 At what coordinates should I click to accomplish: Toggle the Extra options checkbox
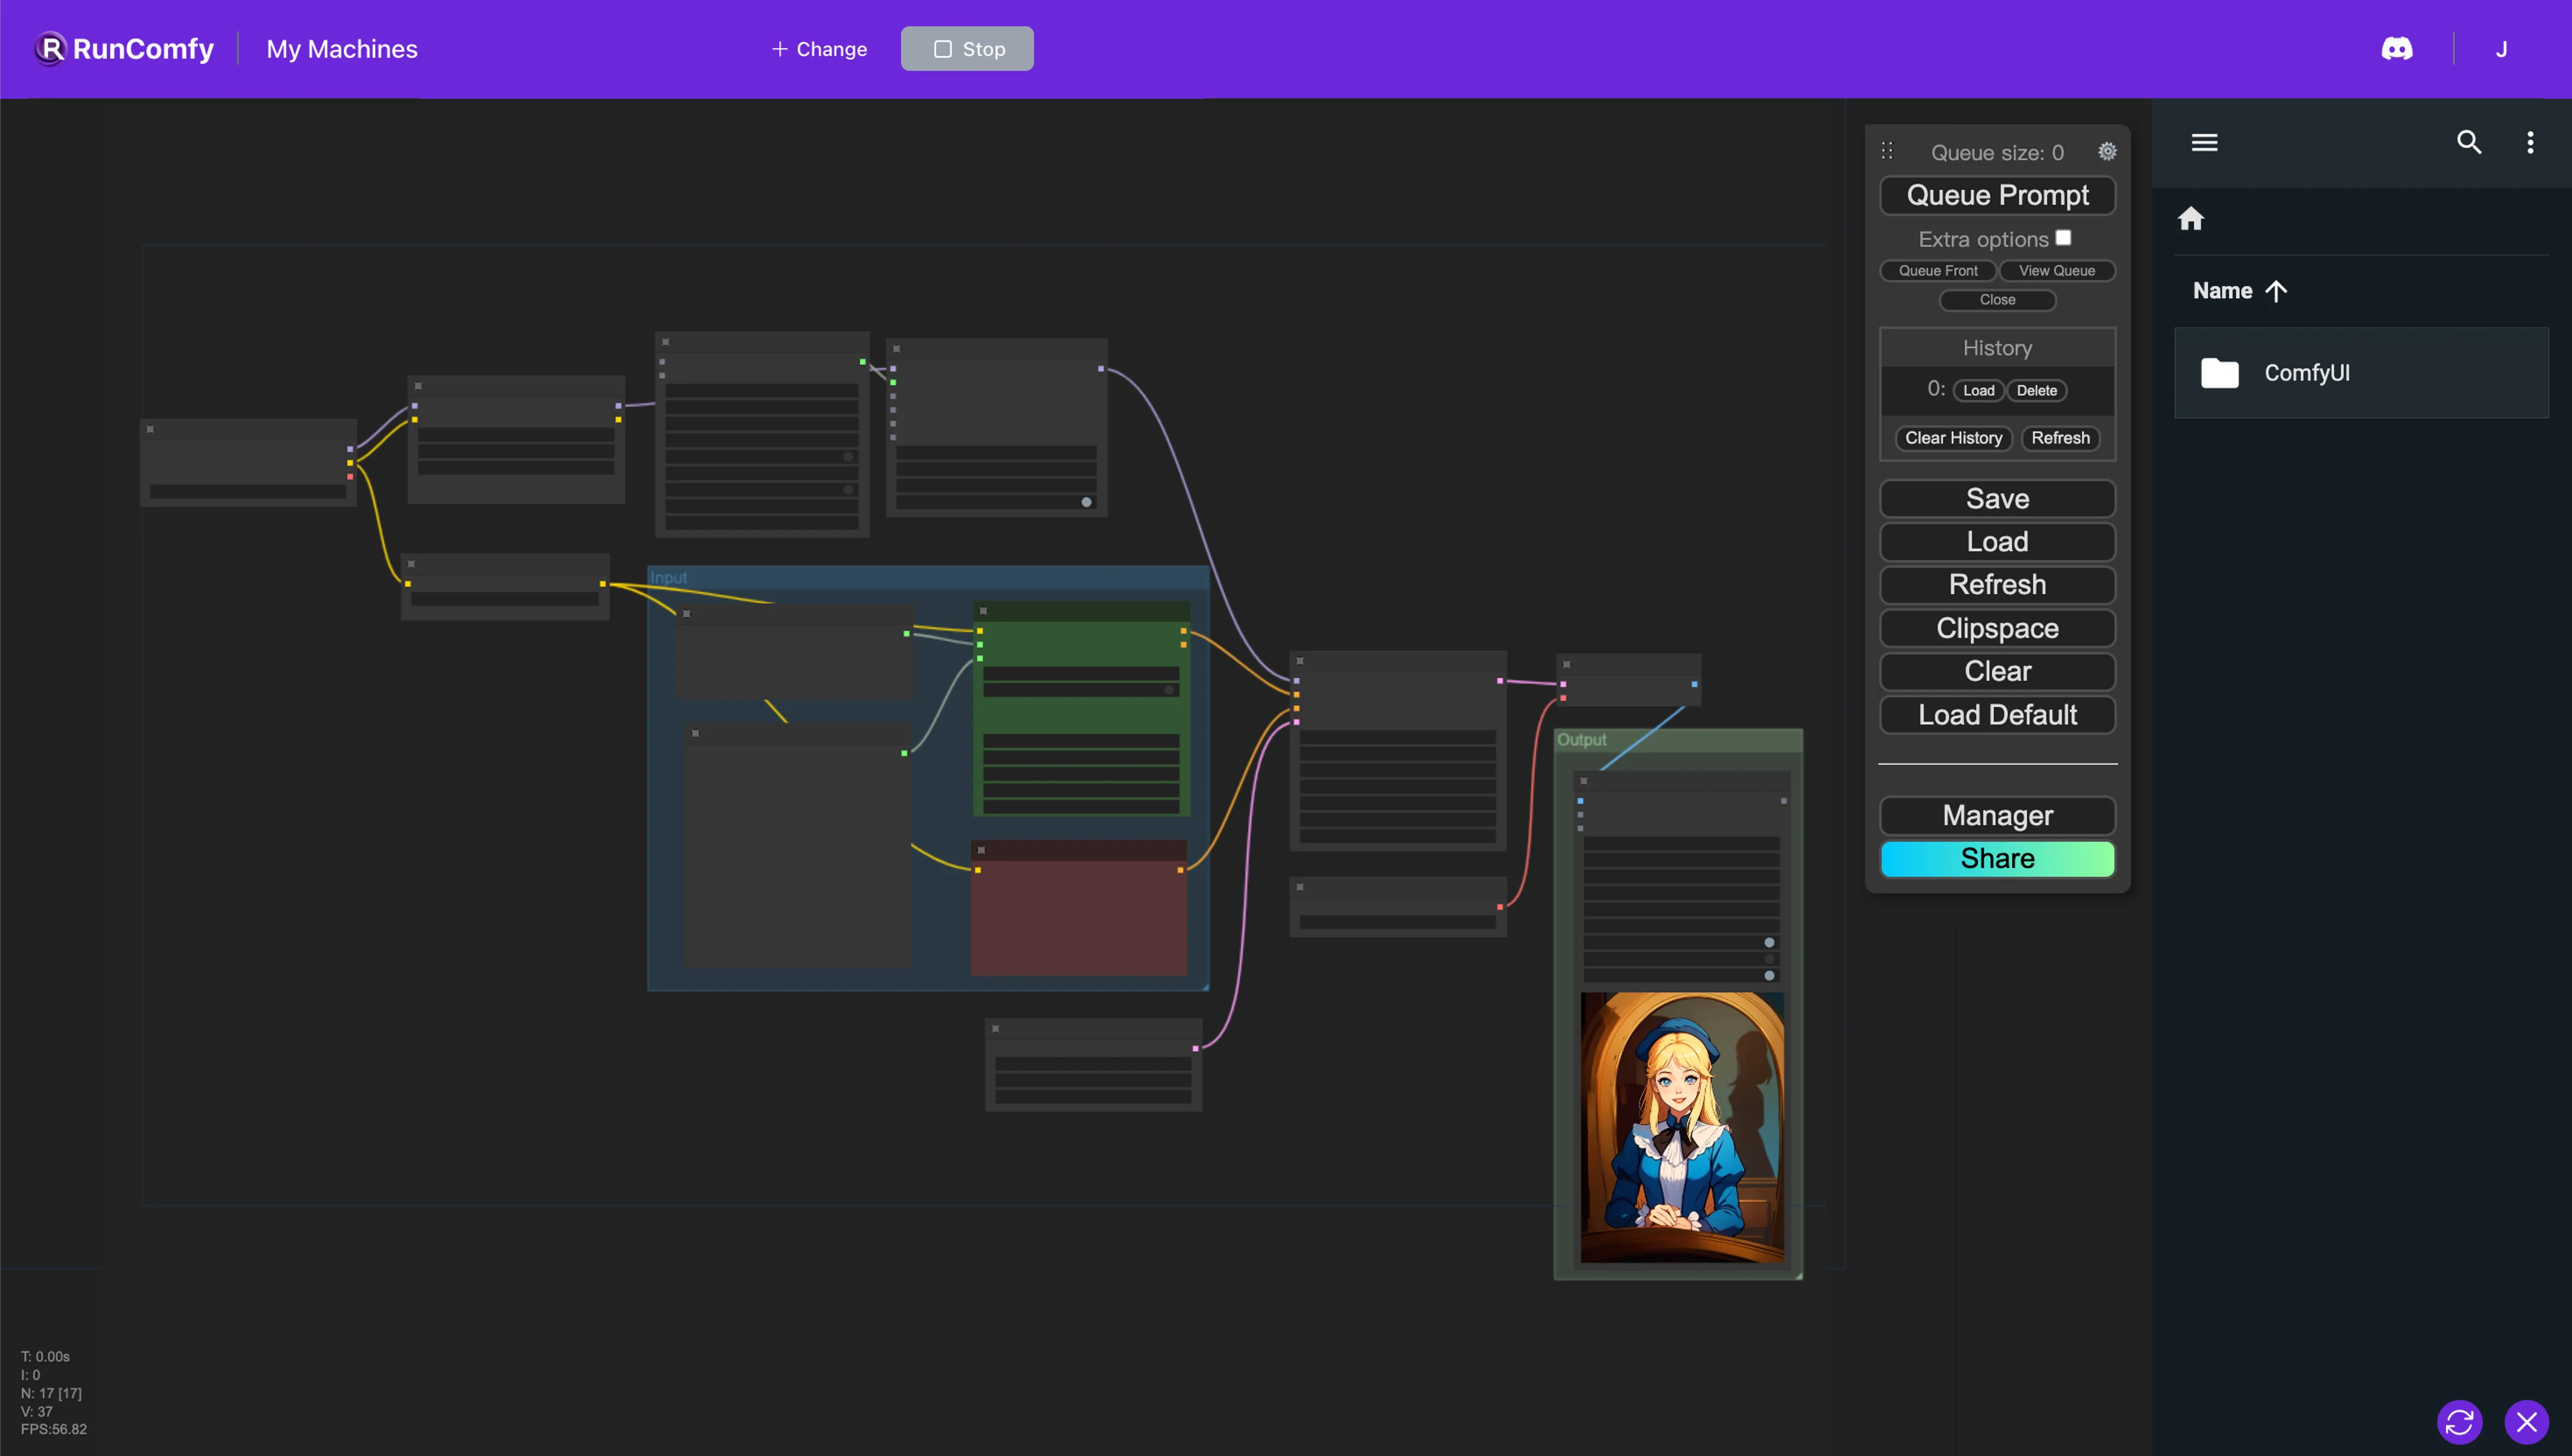pyautogui.click(x=2063, y=236)
